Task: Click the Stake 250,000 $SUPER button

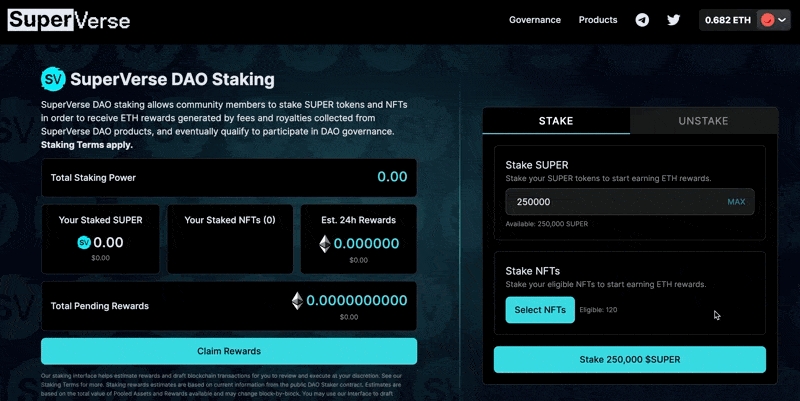Action: (x=630, y=360)
